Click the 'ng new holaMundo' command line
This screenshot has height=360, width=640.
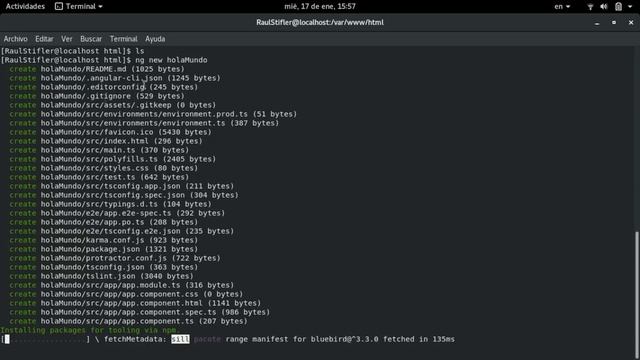click(104, 60)
